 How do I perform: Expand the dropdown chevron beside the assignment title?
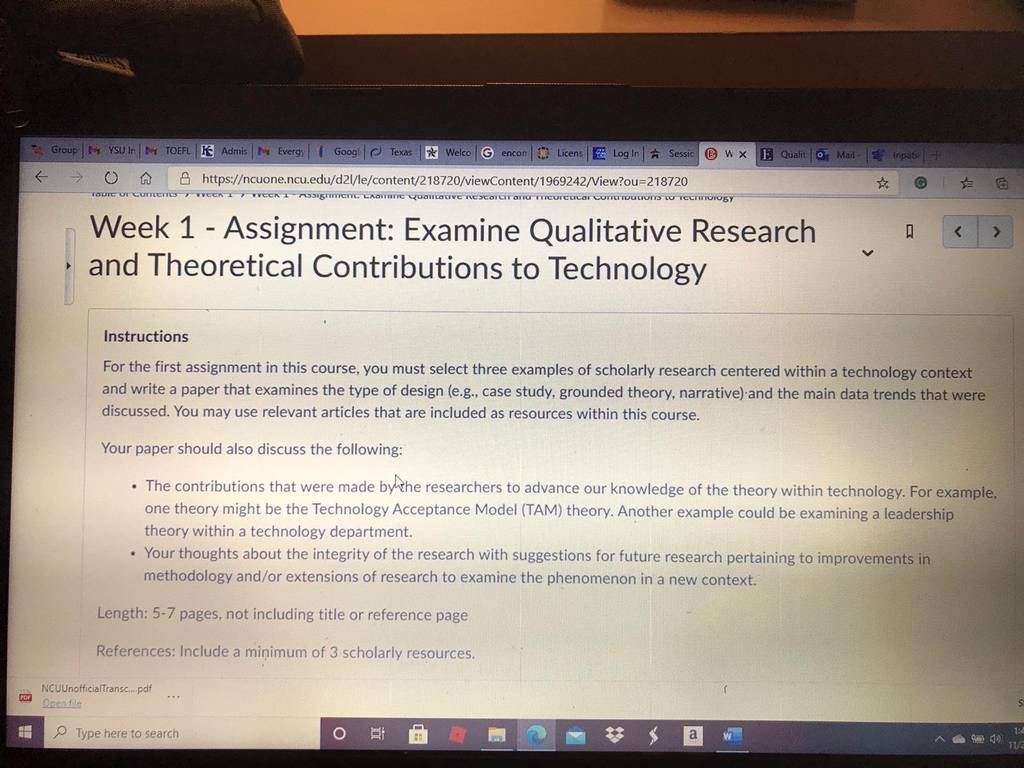click(867, 253)
